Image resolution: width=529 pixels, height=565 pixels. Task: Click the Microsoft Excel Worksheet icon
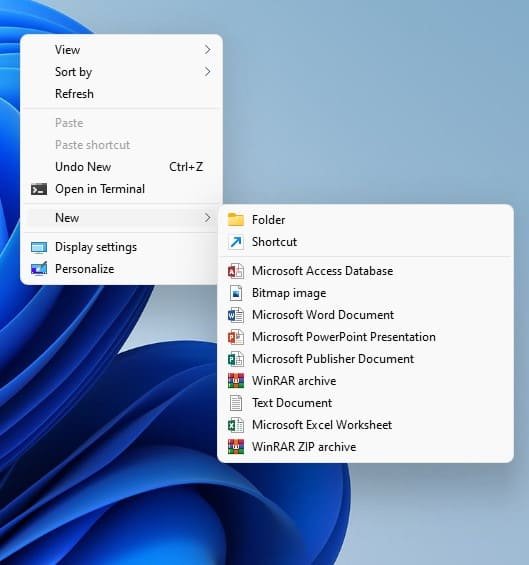[x=236, y=425]
